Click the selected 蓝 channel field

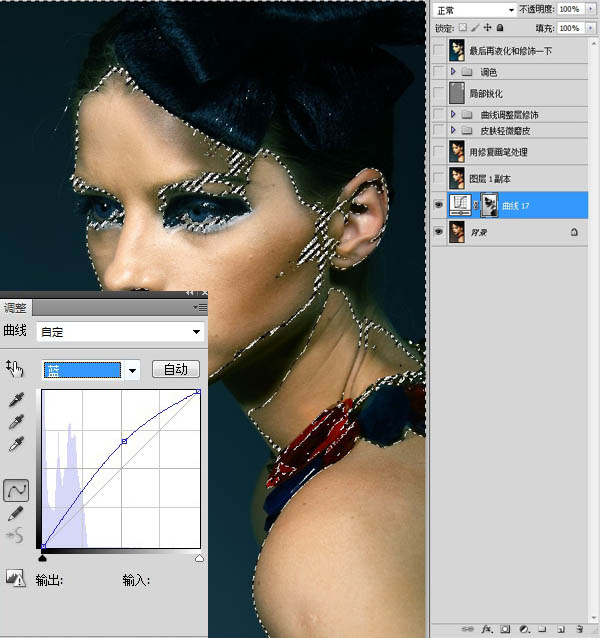click(x=82, y=370)
